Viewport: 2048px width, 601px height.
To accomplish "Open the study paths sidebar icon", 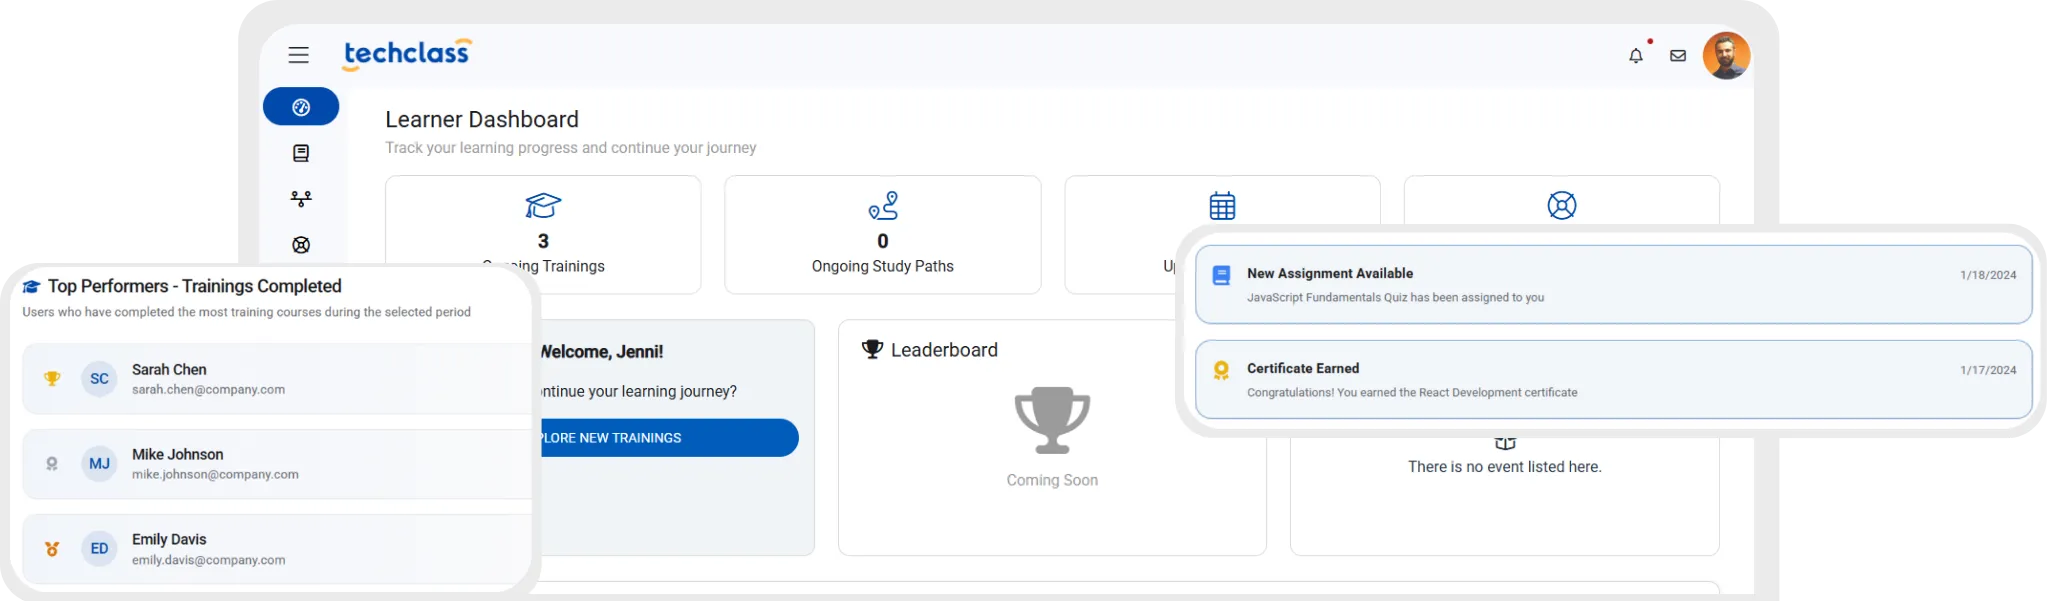I will click(301, 199).
